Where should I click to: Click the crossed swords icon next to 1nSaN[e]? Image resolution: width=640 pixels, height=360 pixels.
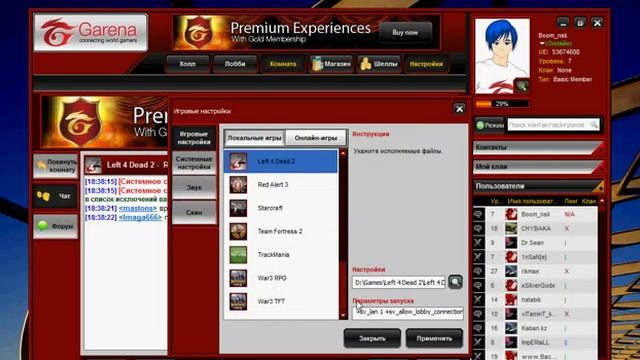pos(478,257)
